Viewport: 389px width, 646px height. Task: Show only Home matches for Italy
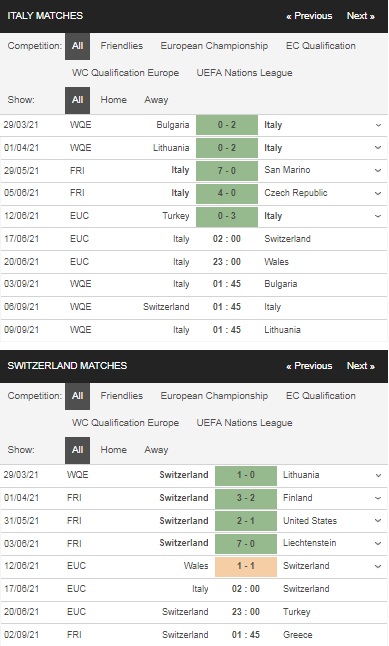[113, 100]
